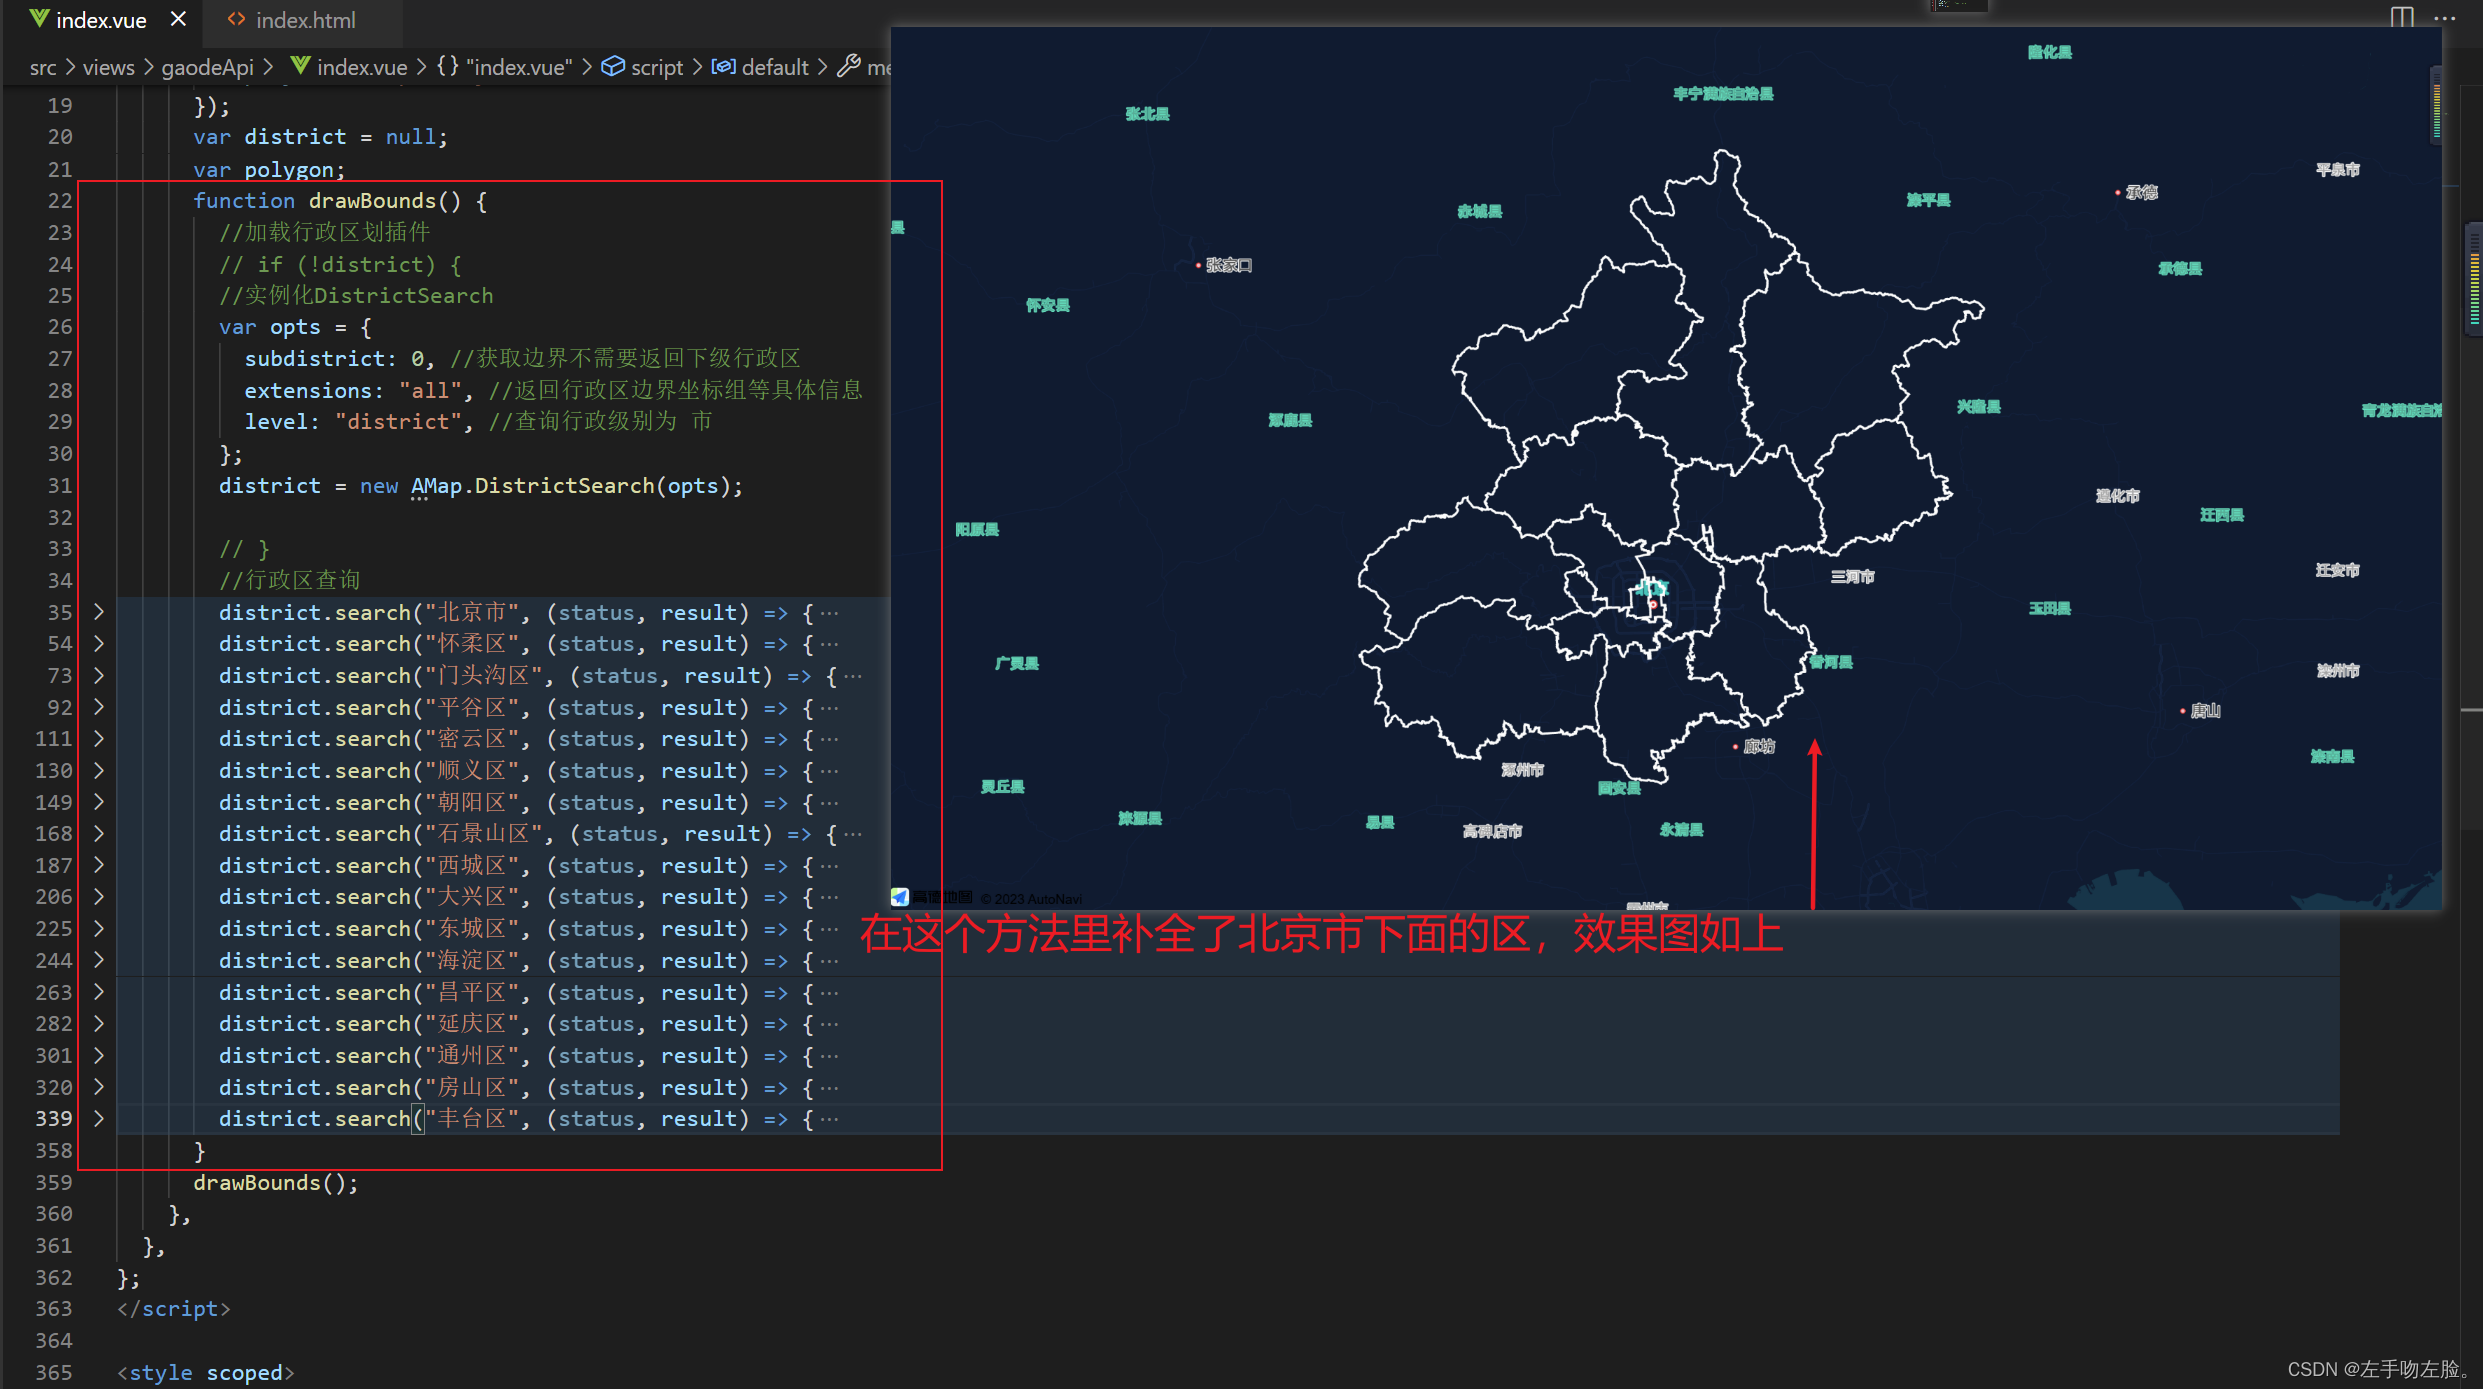The height and width of the screenshot is (1389, 2483).
Task: Expand the folded 海淀区 code region
Action: (x=98, y=960)
